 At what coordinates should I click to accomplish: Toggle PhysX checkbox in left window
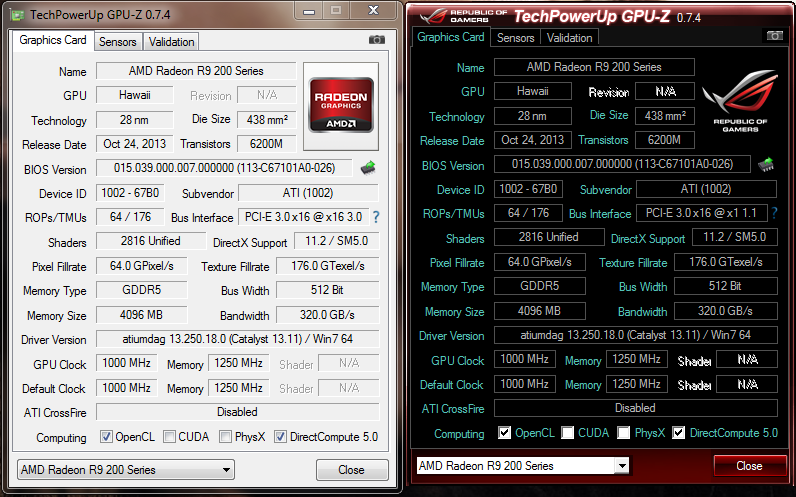point(226,437)
